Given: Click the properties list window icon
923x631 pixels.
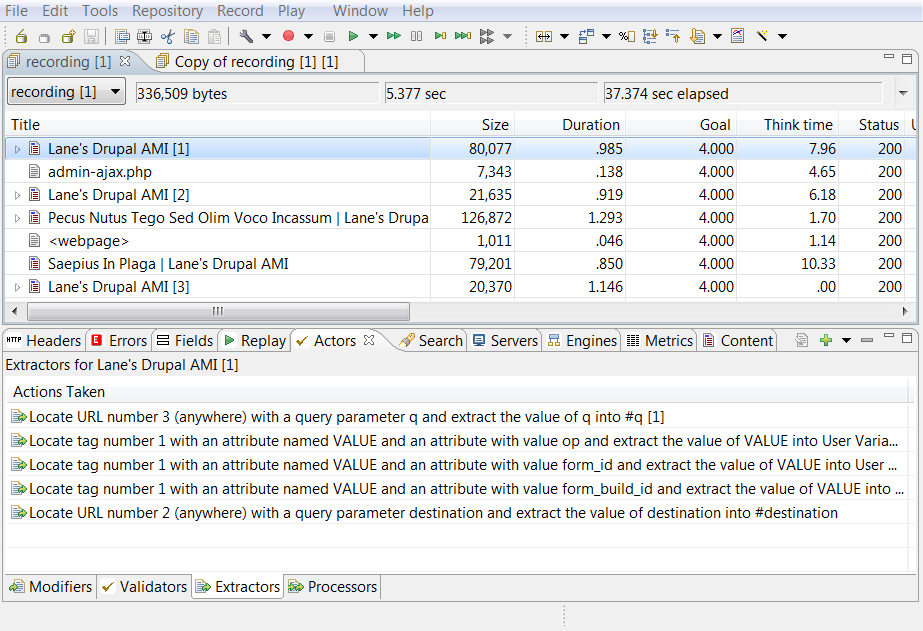Looking at the screenshot, I should pyautogui.click(x=122, y=36).
